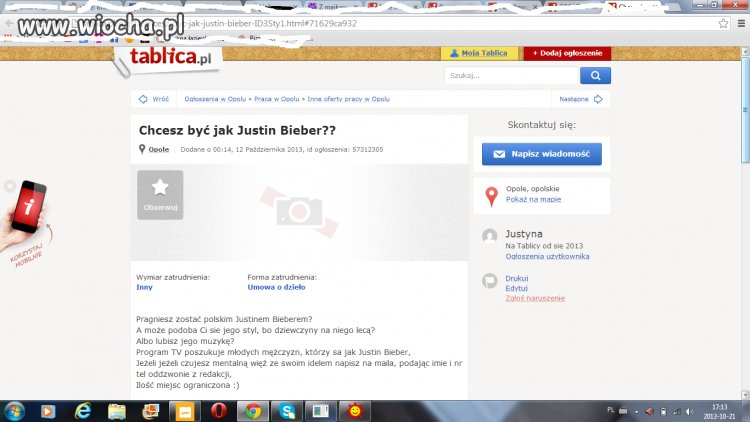Open Opera from the taskbar

coord(219,411)
